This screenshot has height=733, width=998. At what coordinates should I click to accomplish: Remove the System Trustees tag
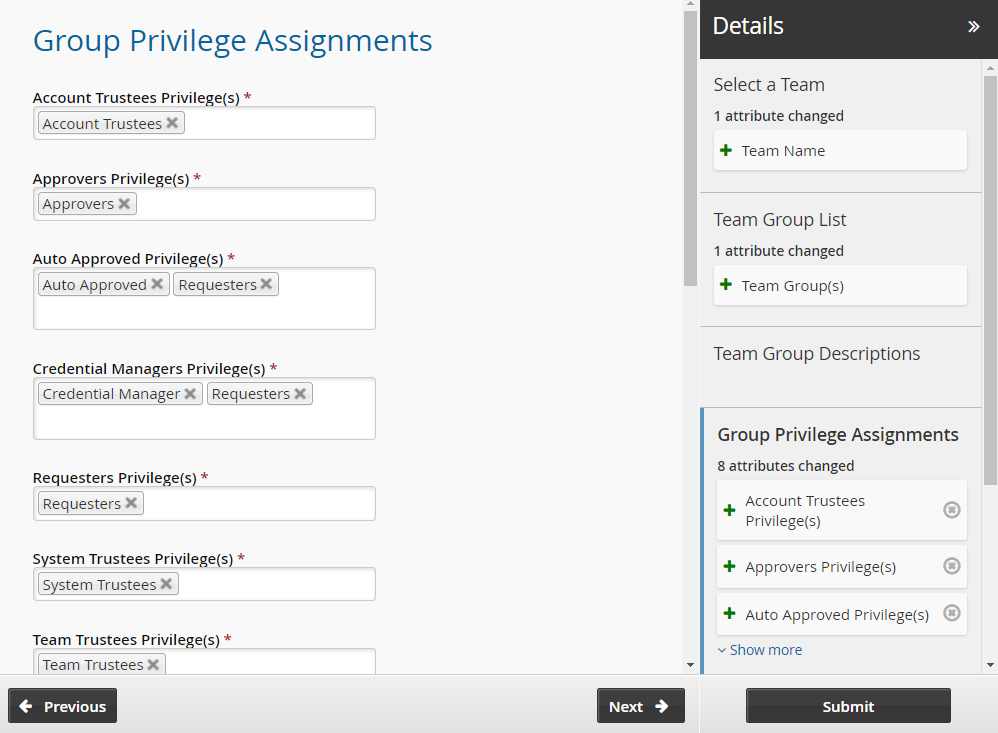[x=166, y=584]
